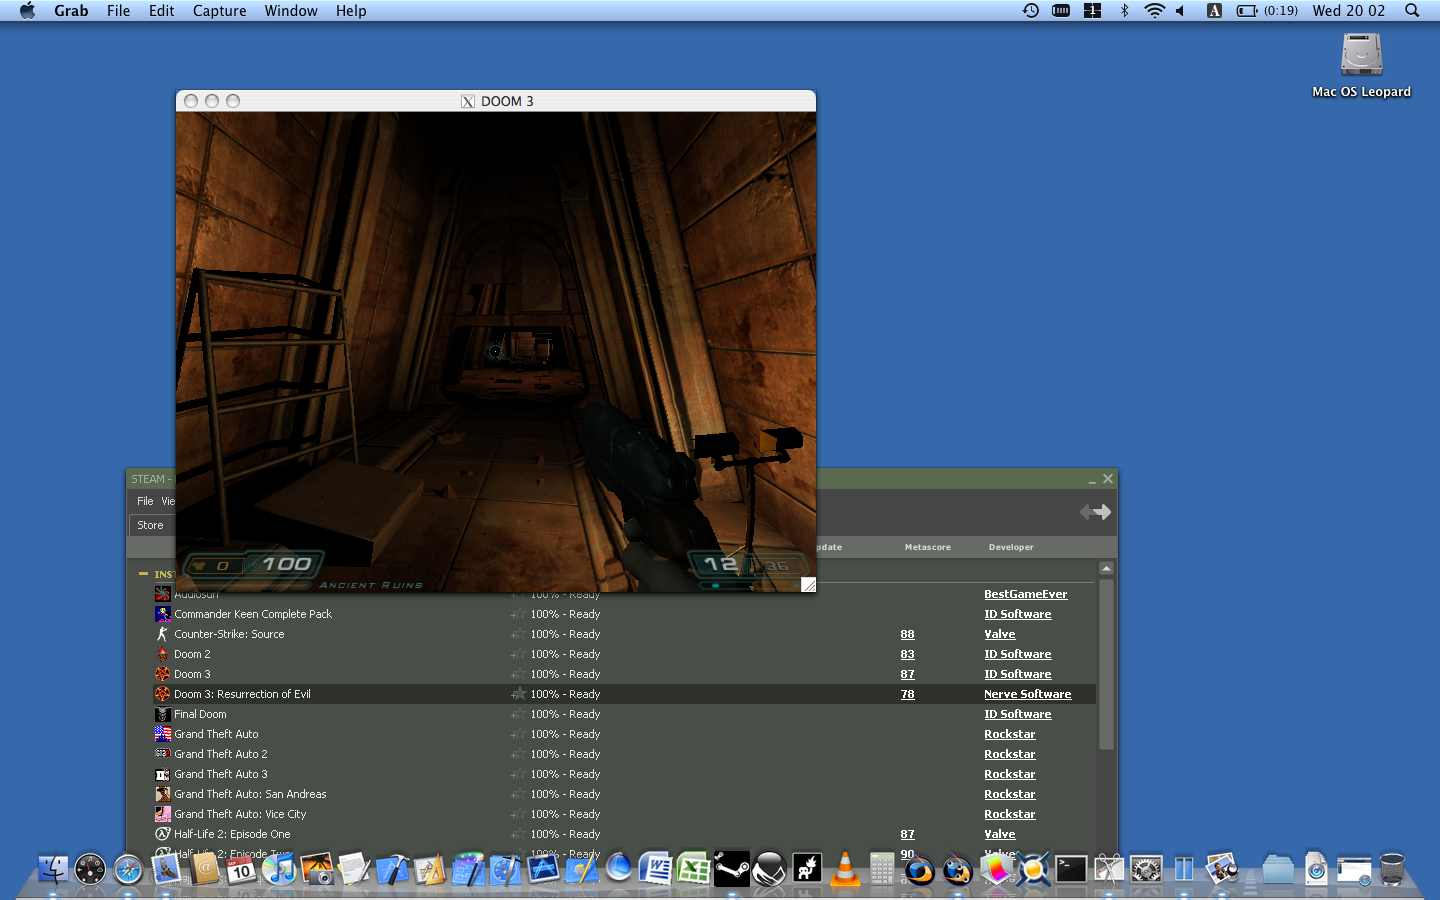The image size is (1440, 900).
Task: Open Xcode hammer icon in Dock
Action: 392,868
